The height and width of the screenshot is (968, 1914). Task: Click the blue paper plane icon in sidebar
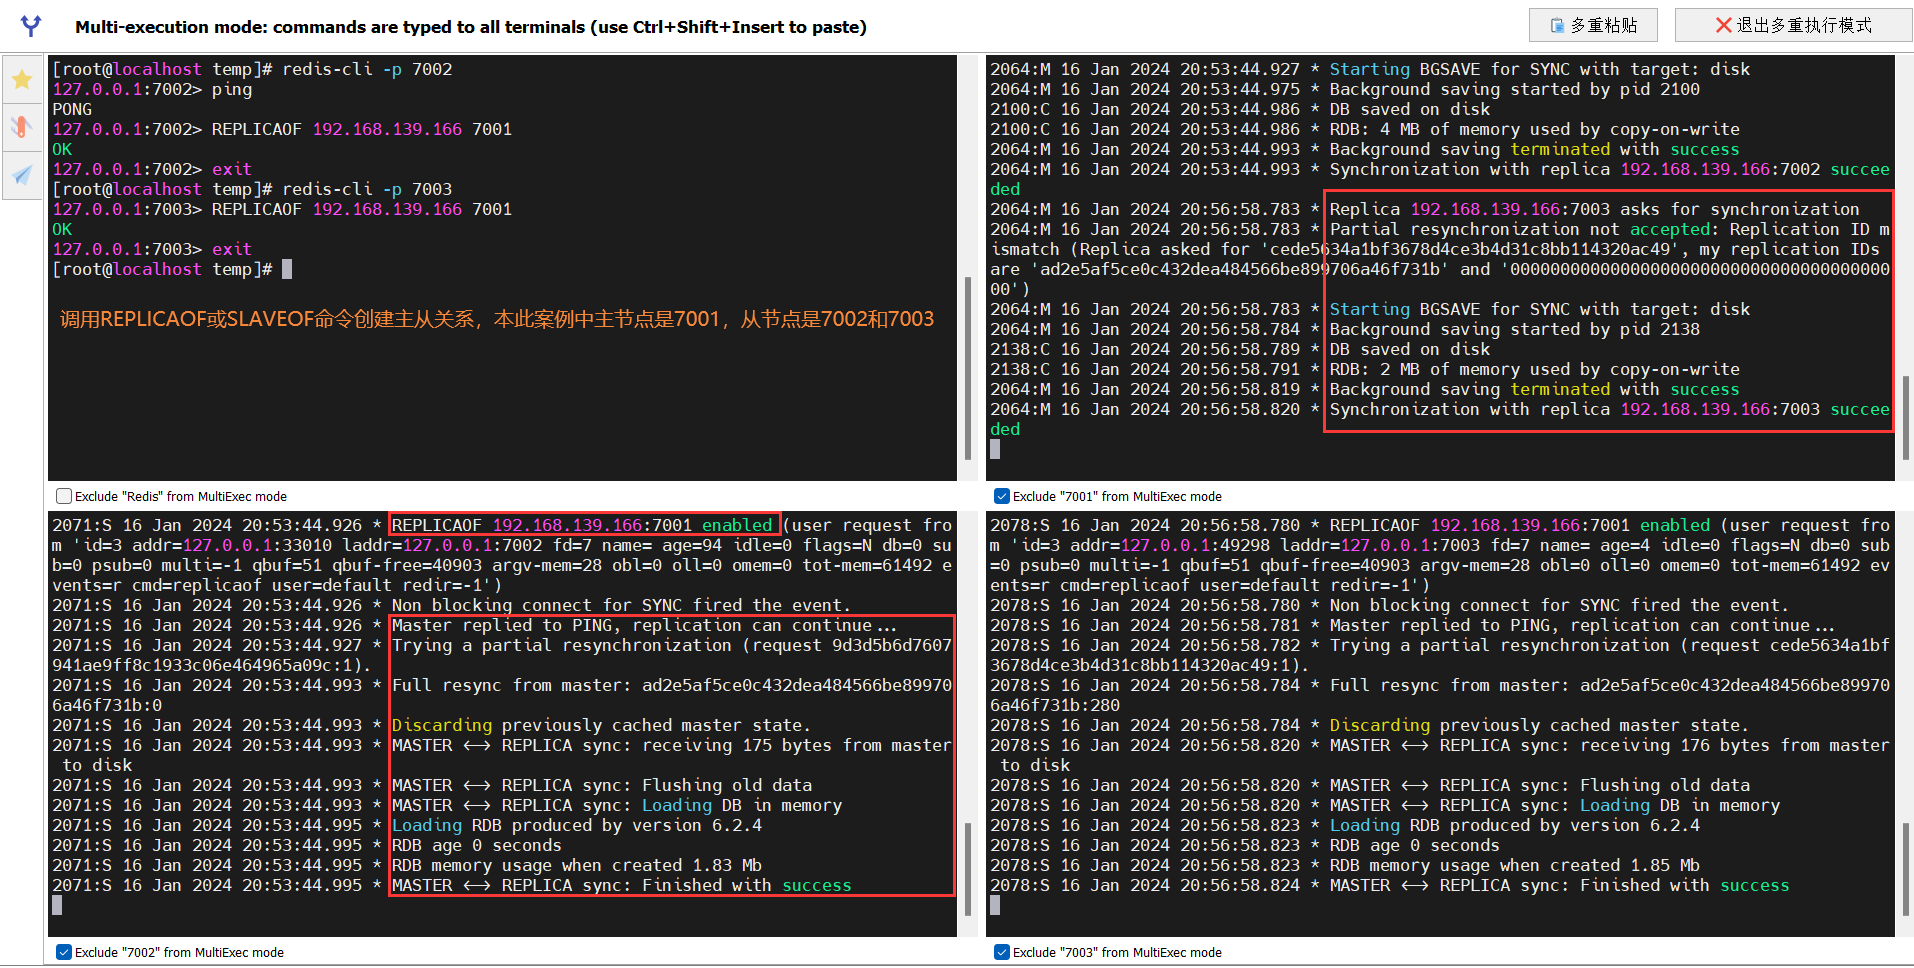pos(22,175)
